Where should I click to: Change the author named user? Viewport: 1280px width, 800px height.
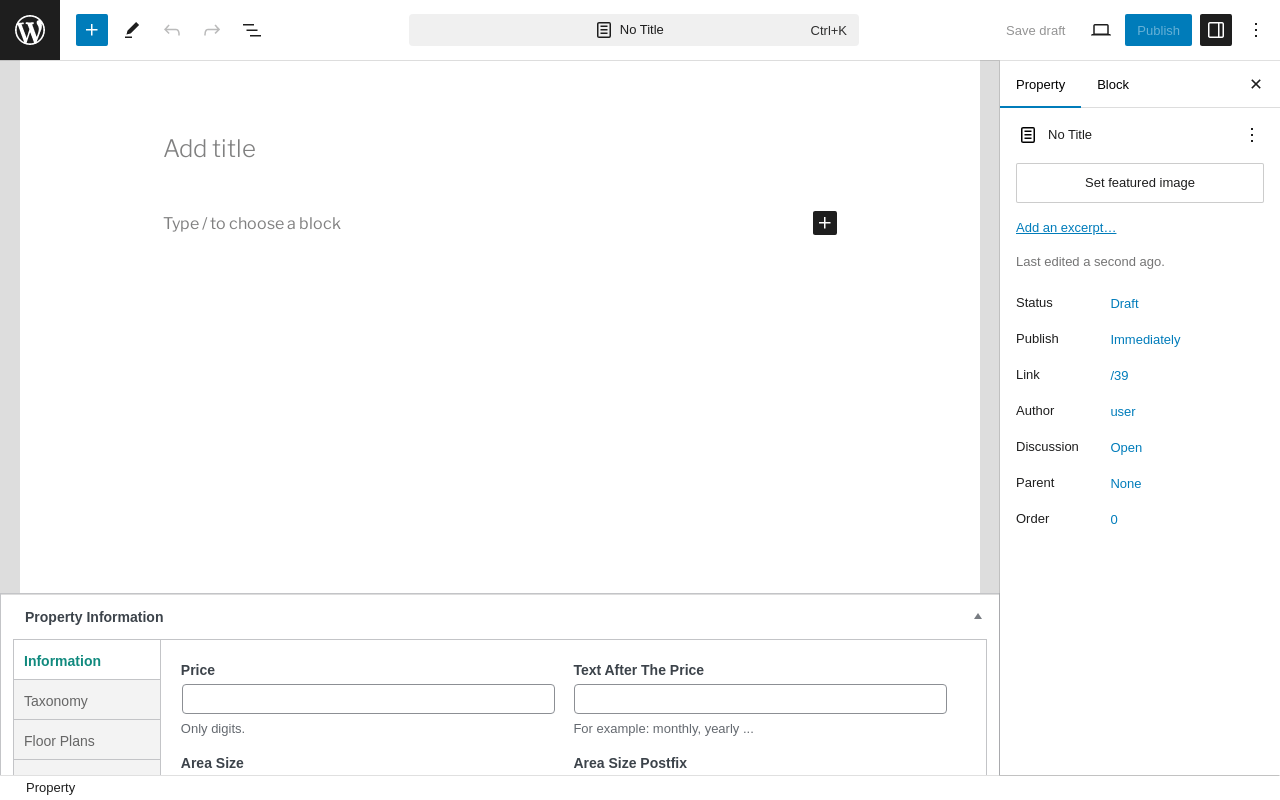(1123, 411)
